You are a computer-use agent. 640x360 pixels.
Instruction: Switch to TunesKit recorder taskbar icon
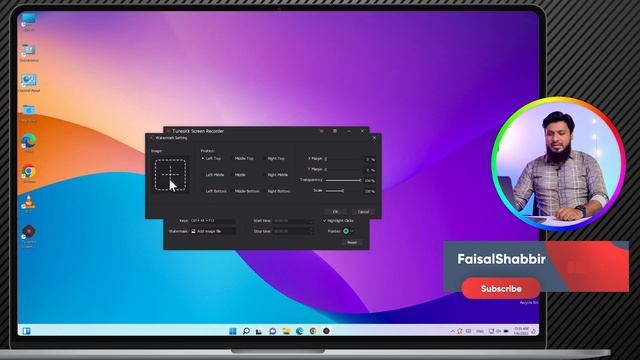(x=327, y=331)
